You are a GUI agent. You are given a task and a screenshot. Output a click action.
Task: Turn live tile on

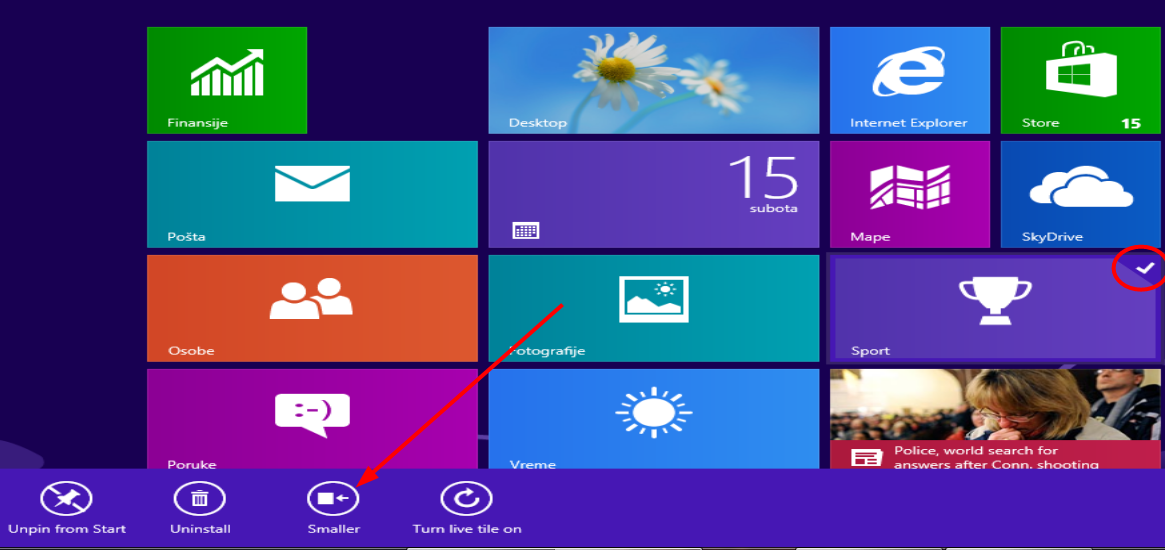point(467,498)
